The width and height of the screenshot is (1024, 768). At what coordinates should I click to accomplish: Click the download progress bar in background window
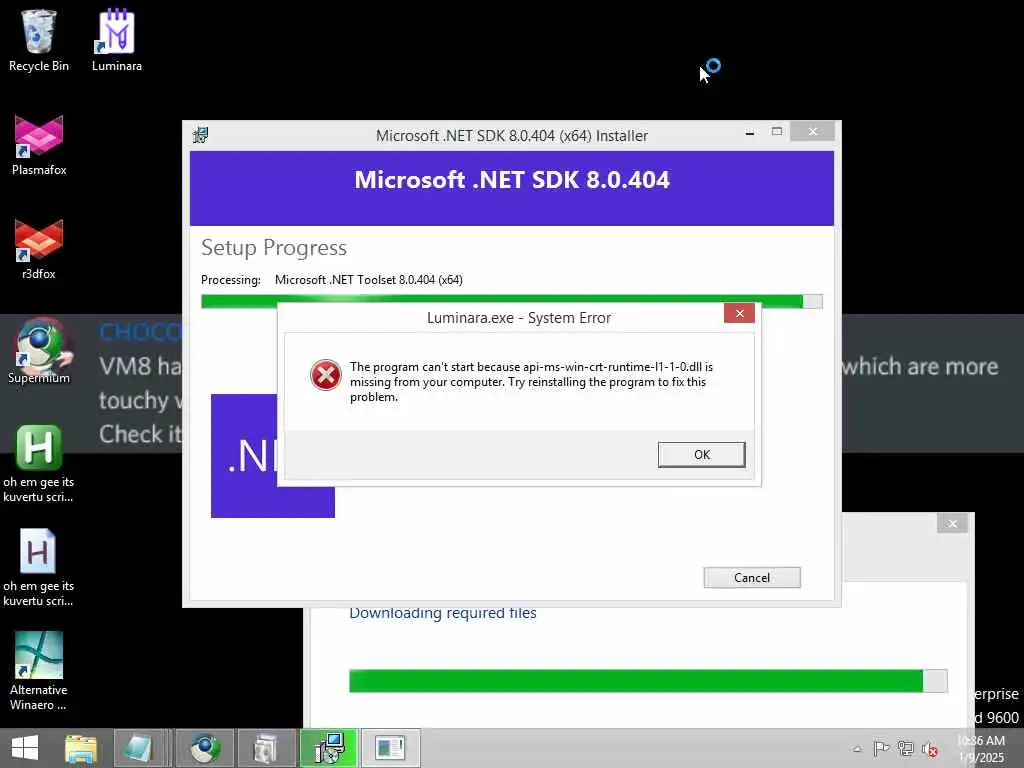coord(648,680)
